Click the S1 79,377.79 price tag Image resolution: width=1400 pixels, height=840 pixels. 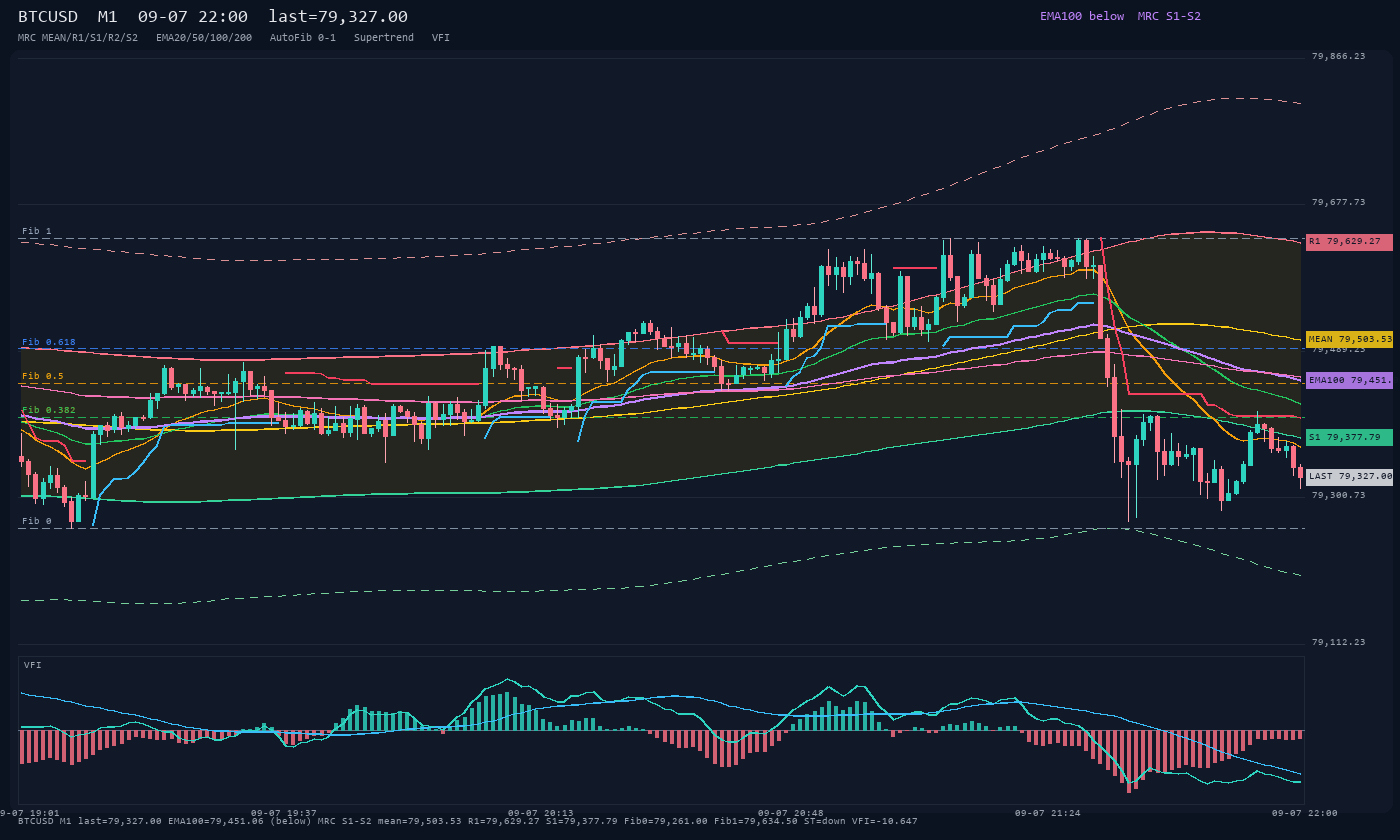tap(1349, 437)
